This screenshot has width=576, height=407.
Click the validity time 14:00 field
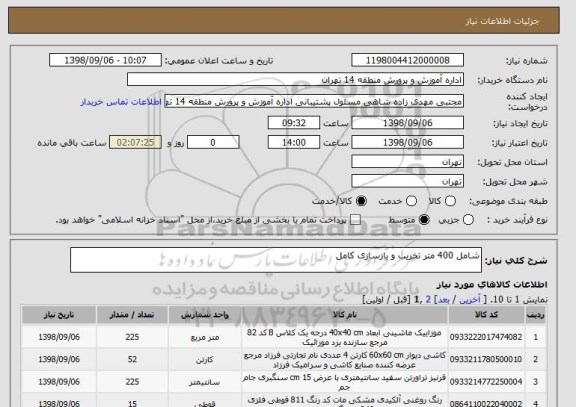click(x=294, y=142)
